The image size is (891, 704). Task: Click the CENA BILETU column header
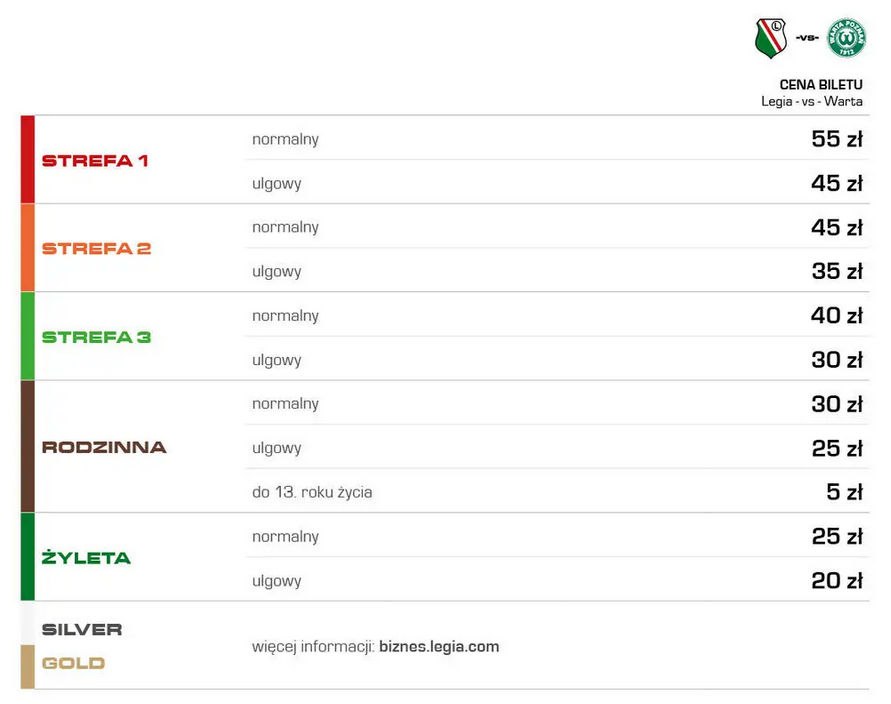point(821,85)
